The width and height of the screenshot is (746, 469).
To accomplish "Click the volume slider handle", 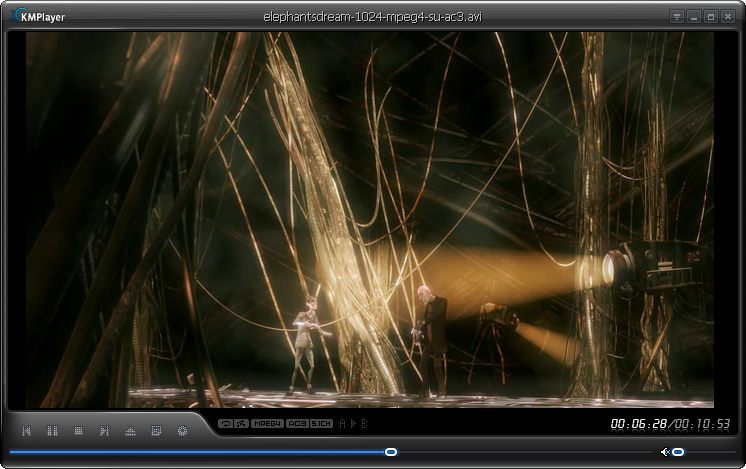I will (678, 452).
